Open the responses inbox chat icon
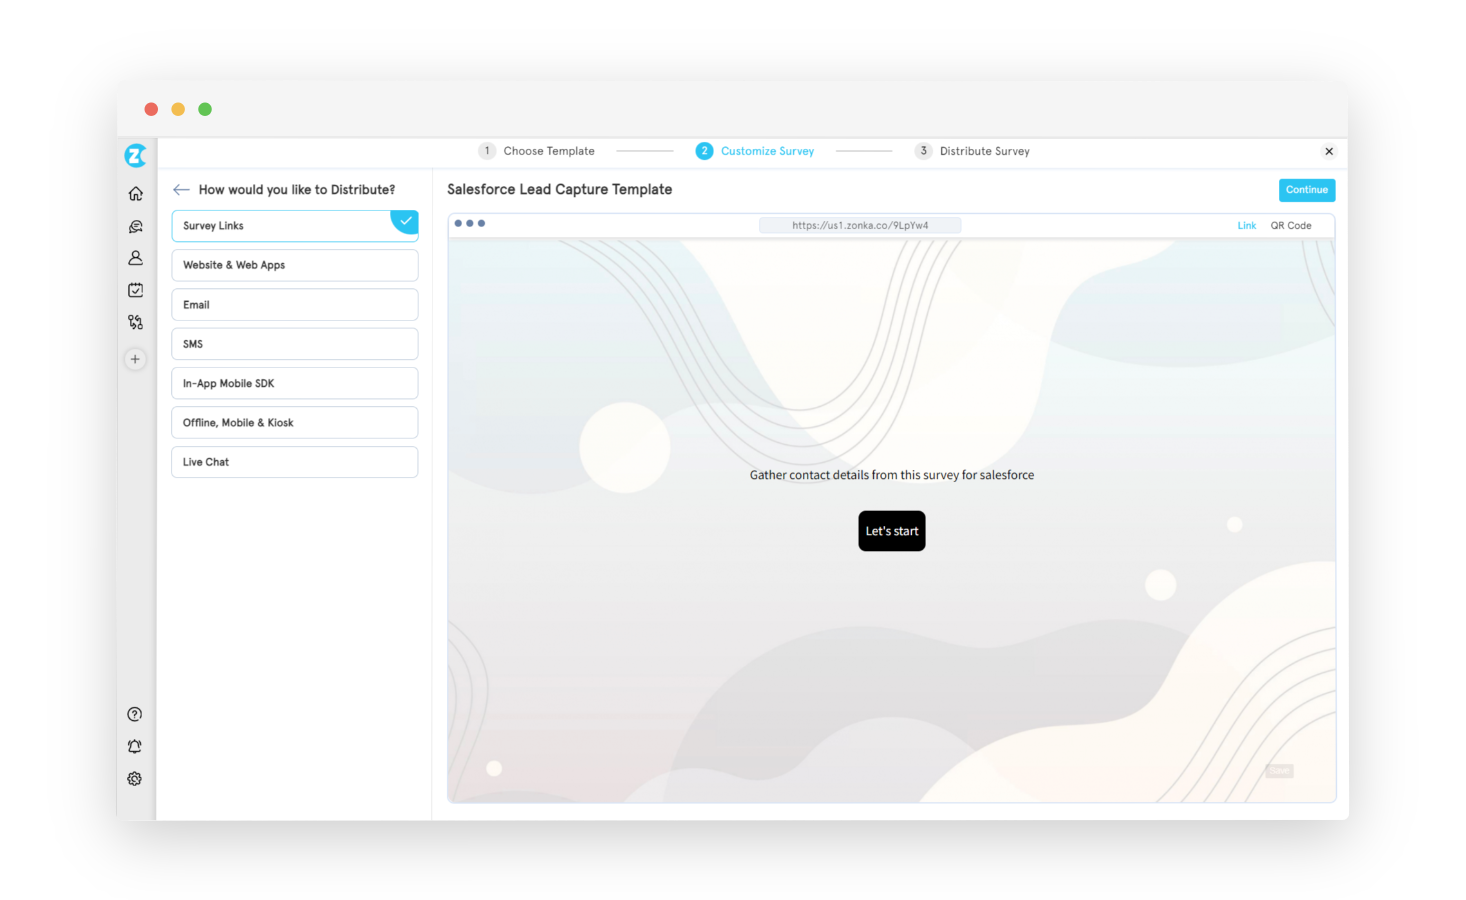 coord(135,227)
